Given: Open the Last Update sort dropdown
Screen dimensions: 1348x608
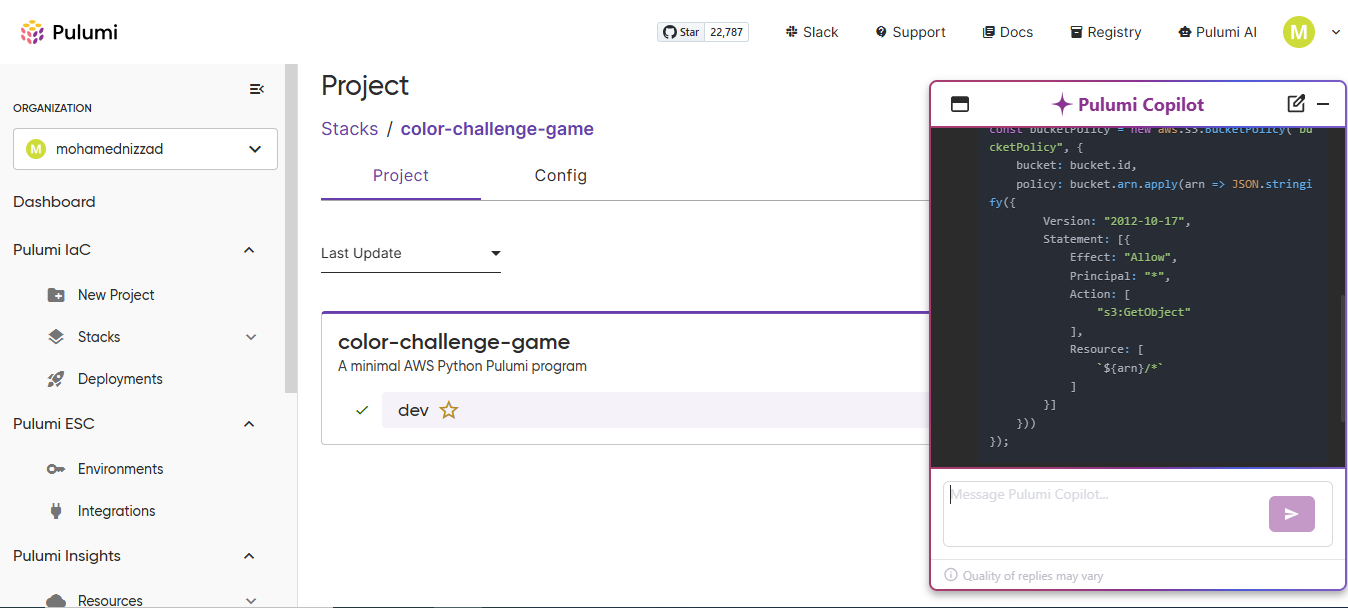Looking at the screenshot, I should point(411,253).
